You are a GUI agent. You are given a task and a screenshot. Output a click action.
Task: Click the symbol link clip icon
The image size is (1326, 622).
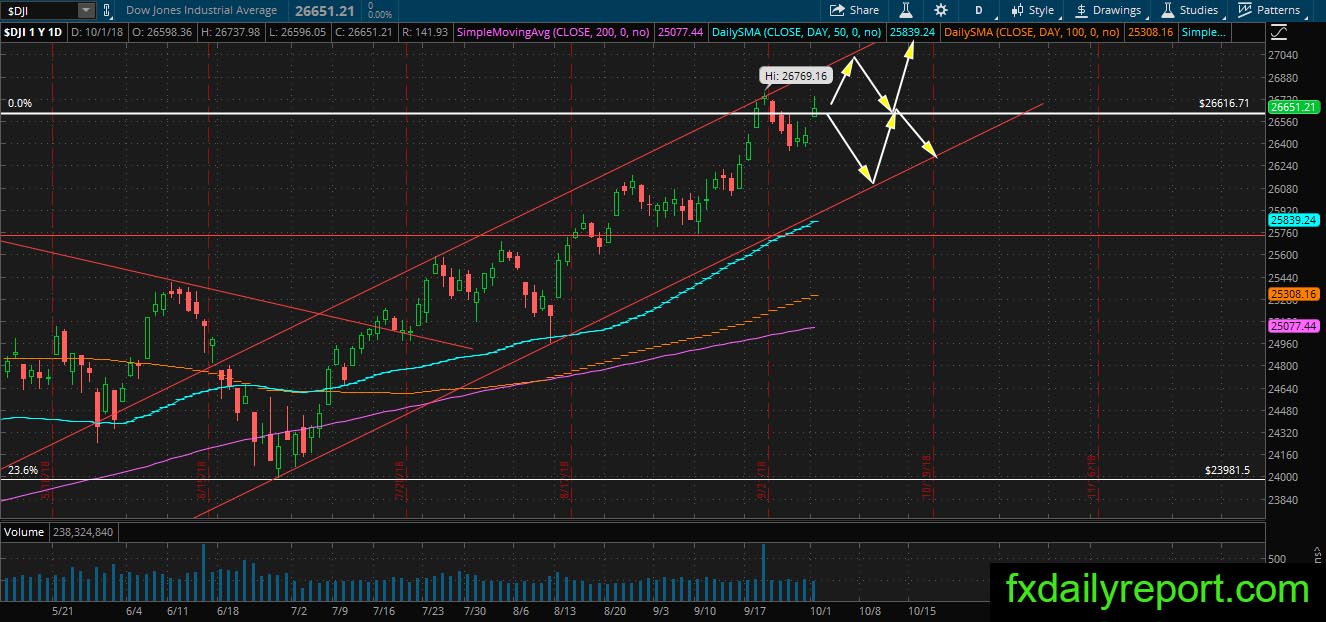pyautogui.click(x=106, y=10)
